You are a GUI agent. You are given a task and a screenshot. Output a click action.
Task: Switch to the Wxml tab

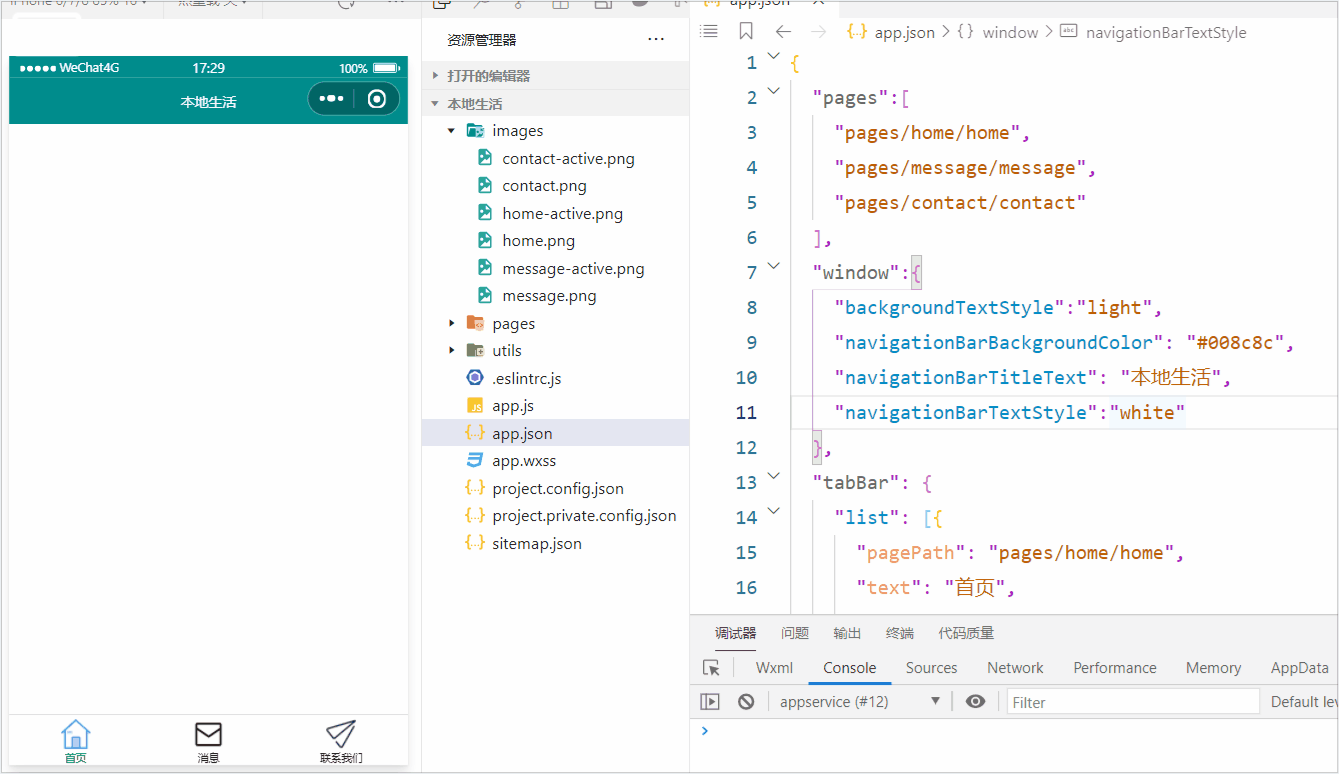[x=774, y=668]
